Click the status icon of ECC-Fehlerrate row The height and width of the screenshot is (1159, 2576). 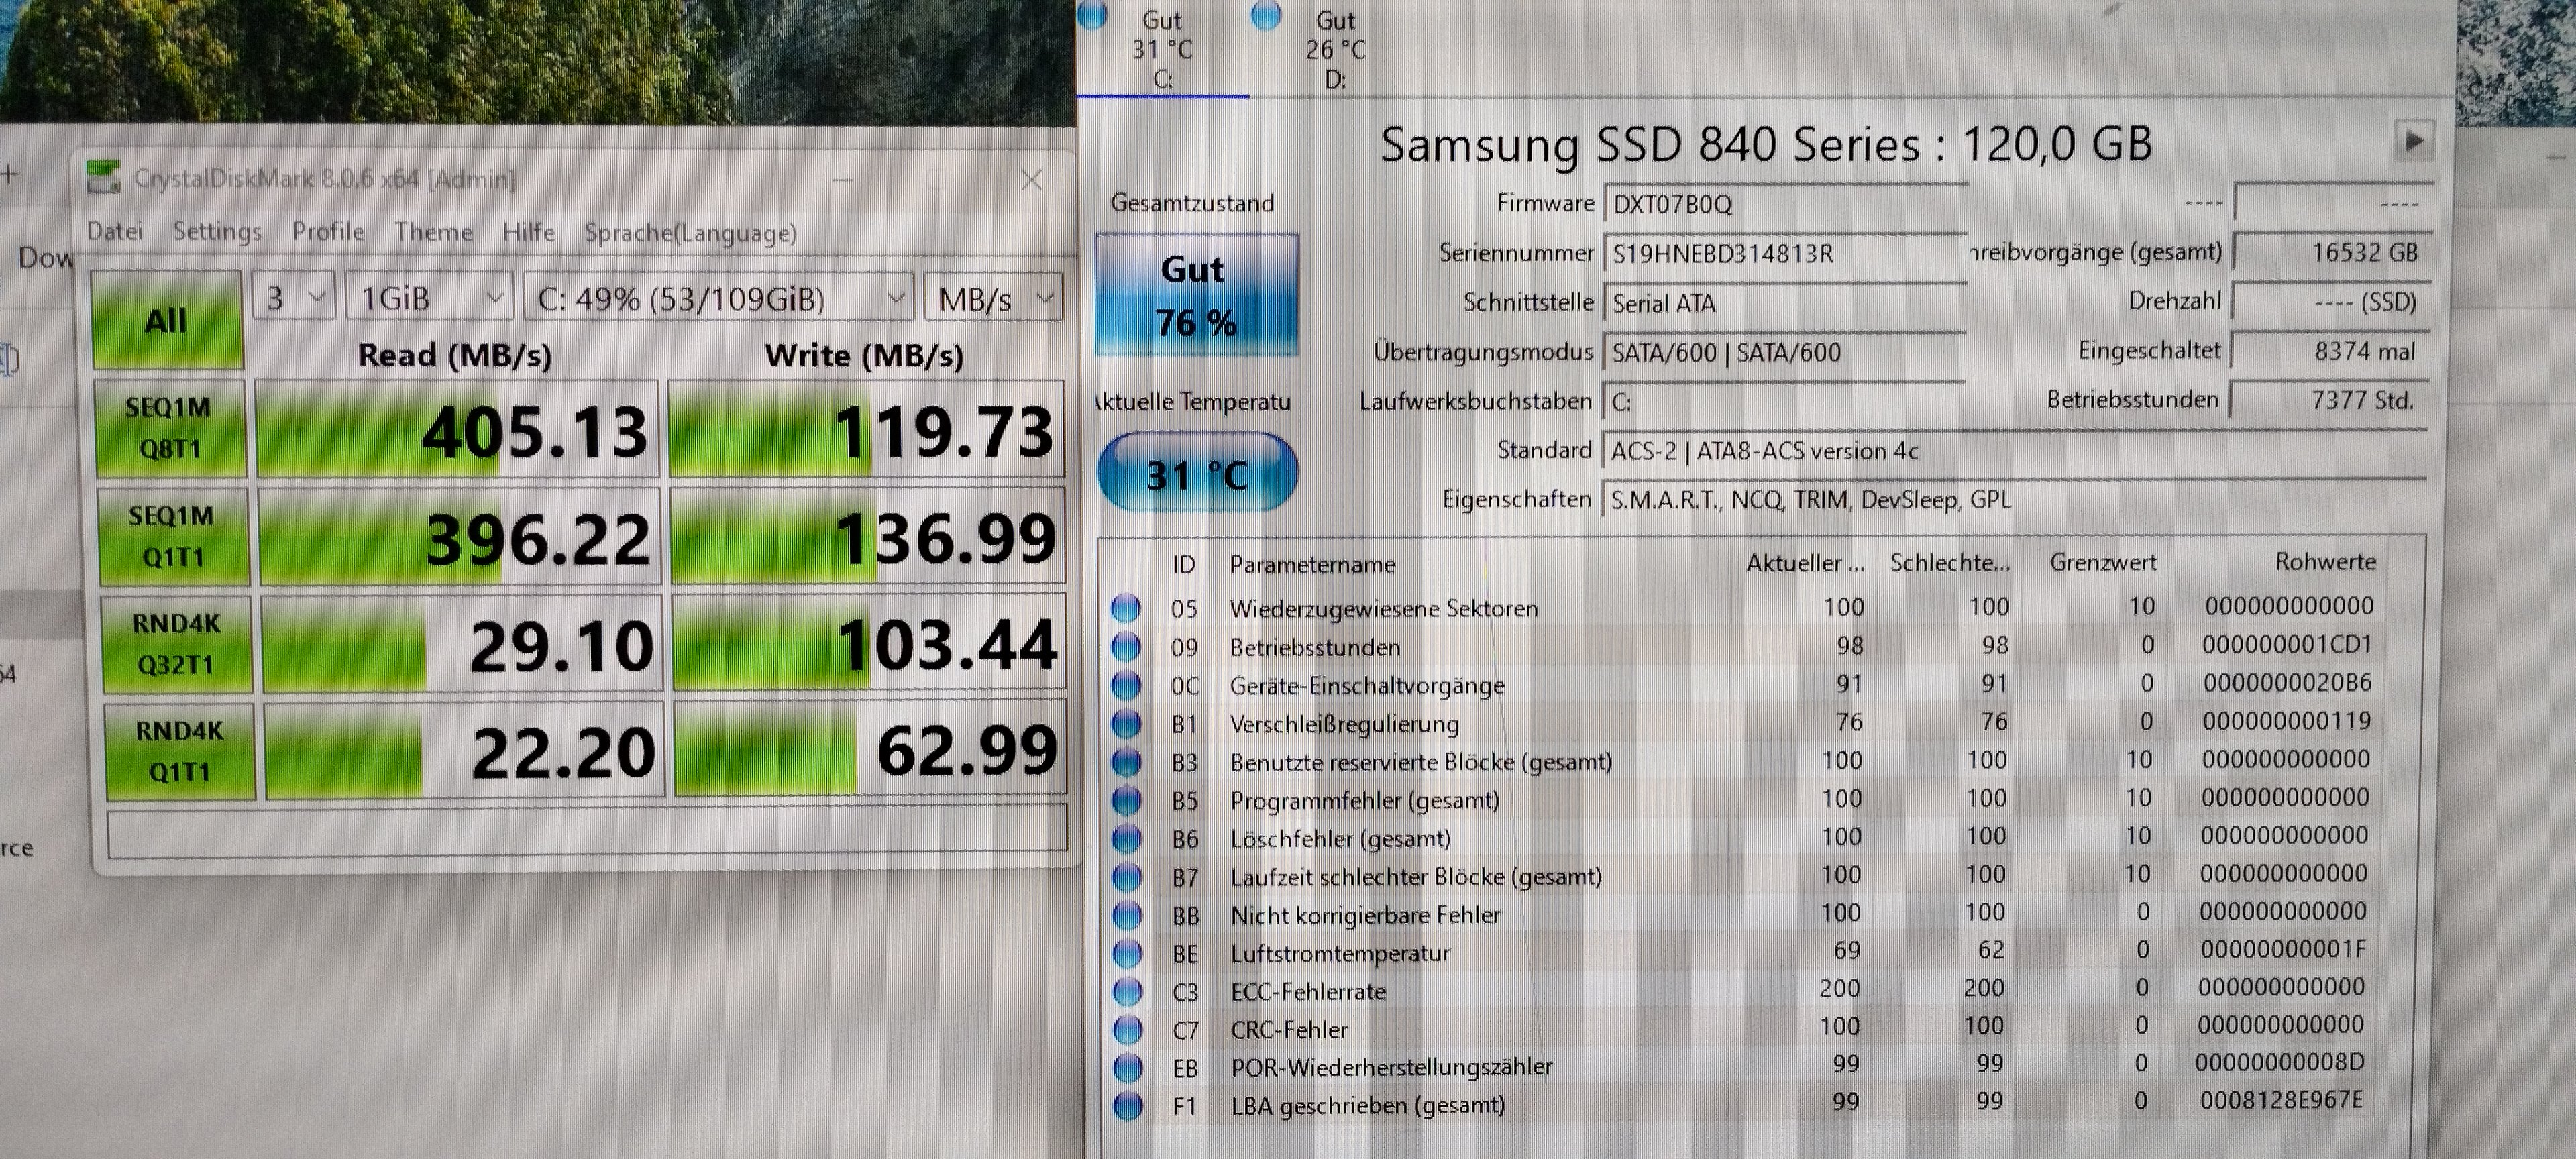pyautogui.click(x=1127, y=991)
